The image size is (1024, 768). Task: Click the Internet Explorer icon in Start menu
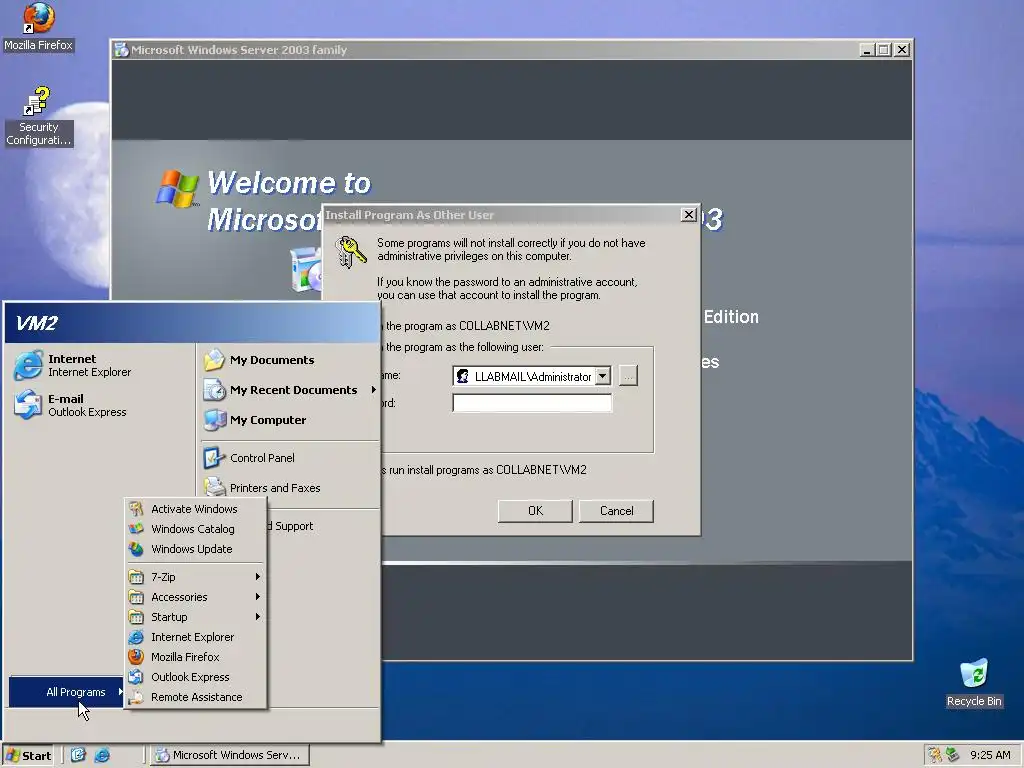pos(28,365)
